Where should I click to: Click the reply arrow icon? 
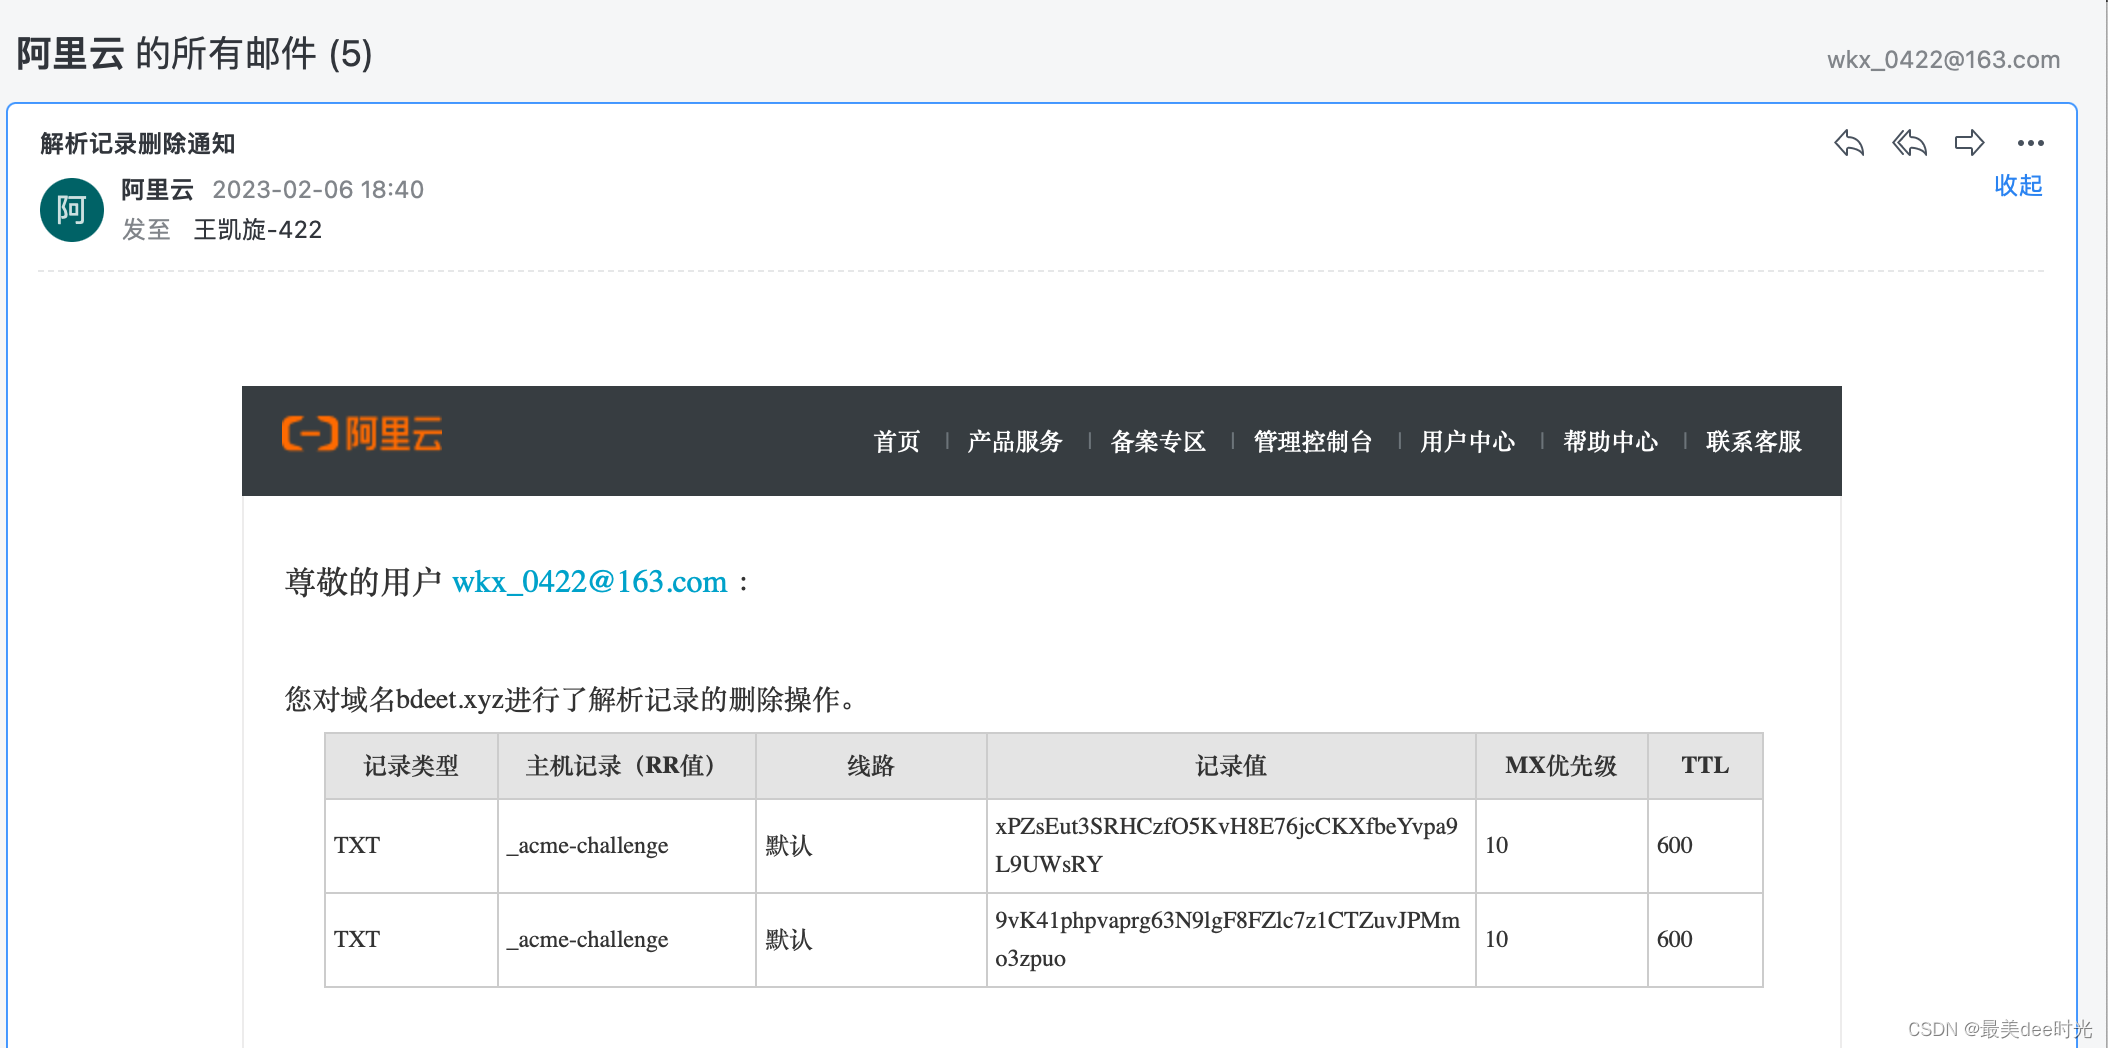point(1849,143)
